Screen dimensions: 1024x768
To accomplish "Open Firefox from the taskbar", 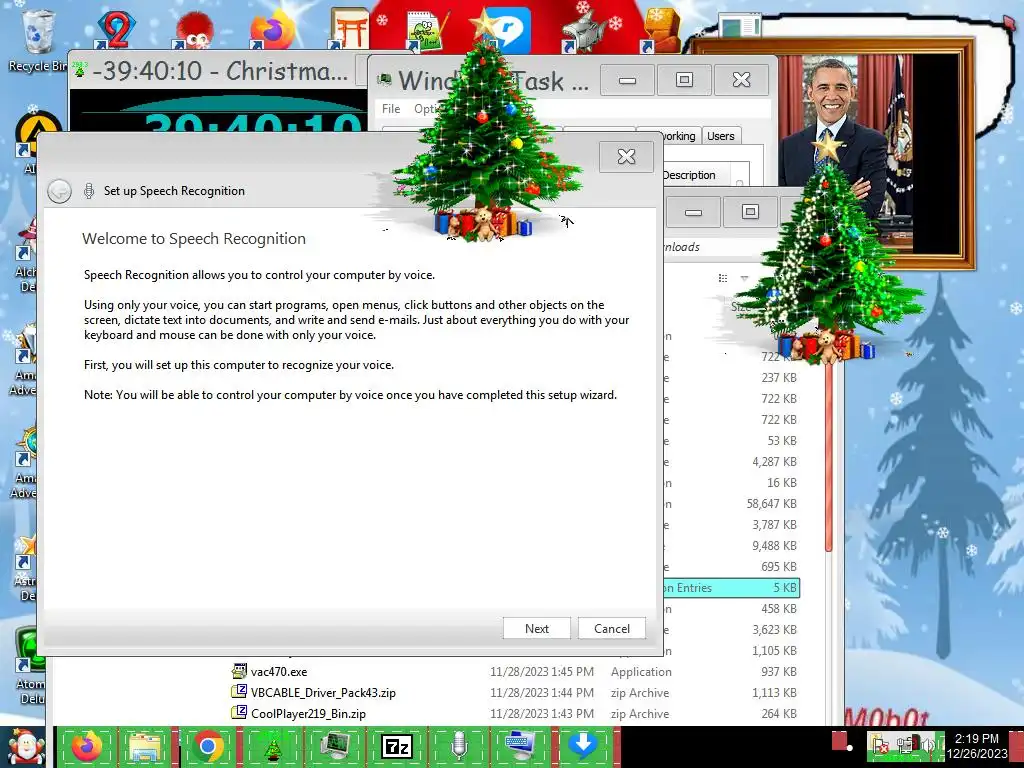I will [x=87, y=746].
